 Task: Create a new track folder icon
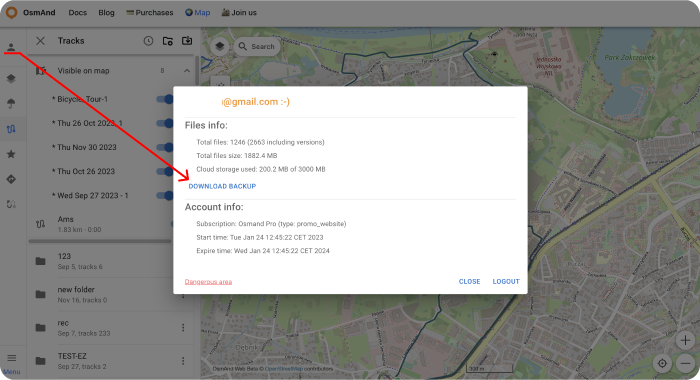coord(167,41)
